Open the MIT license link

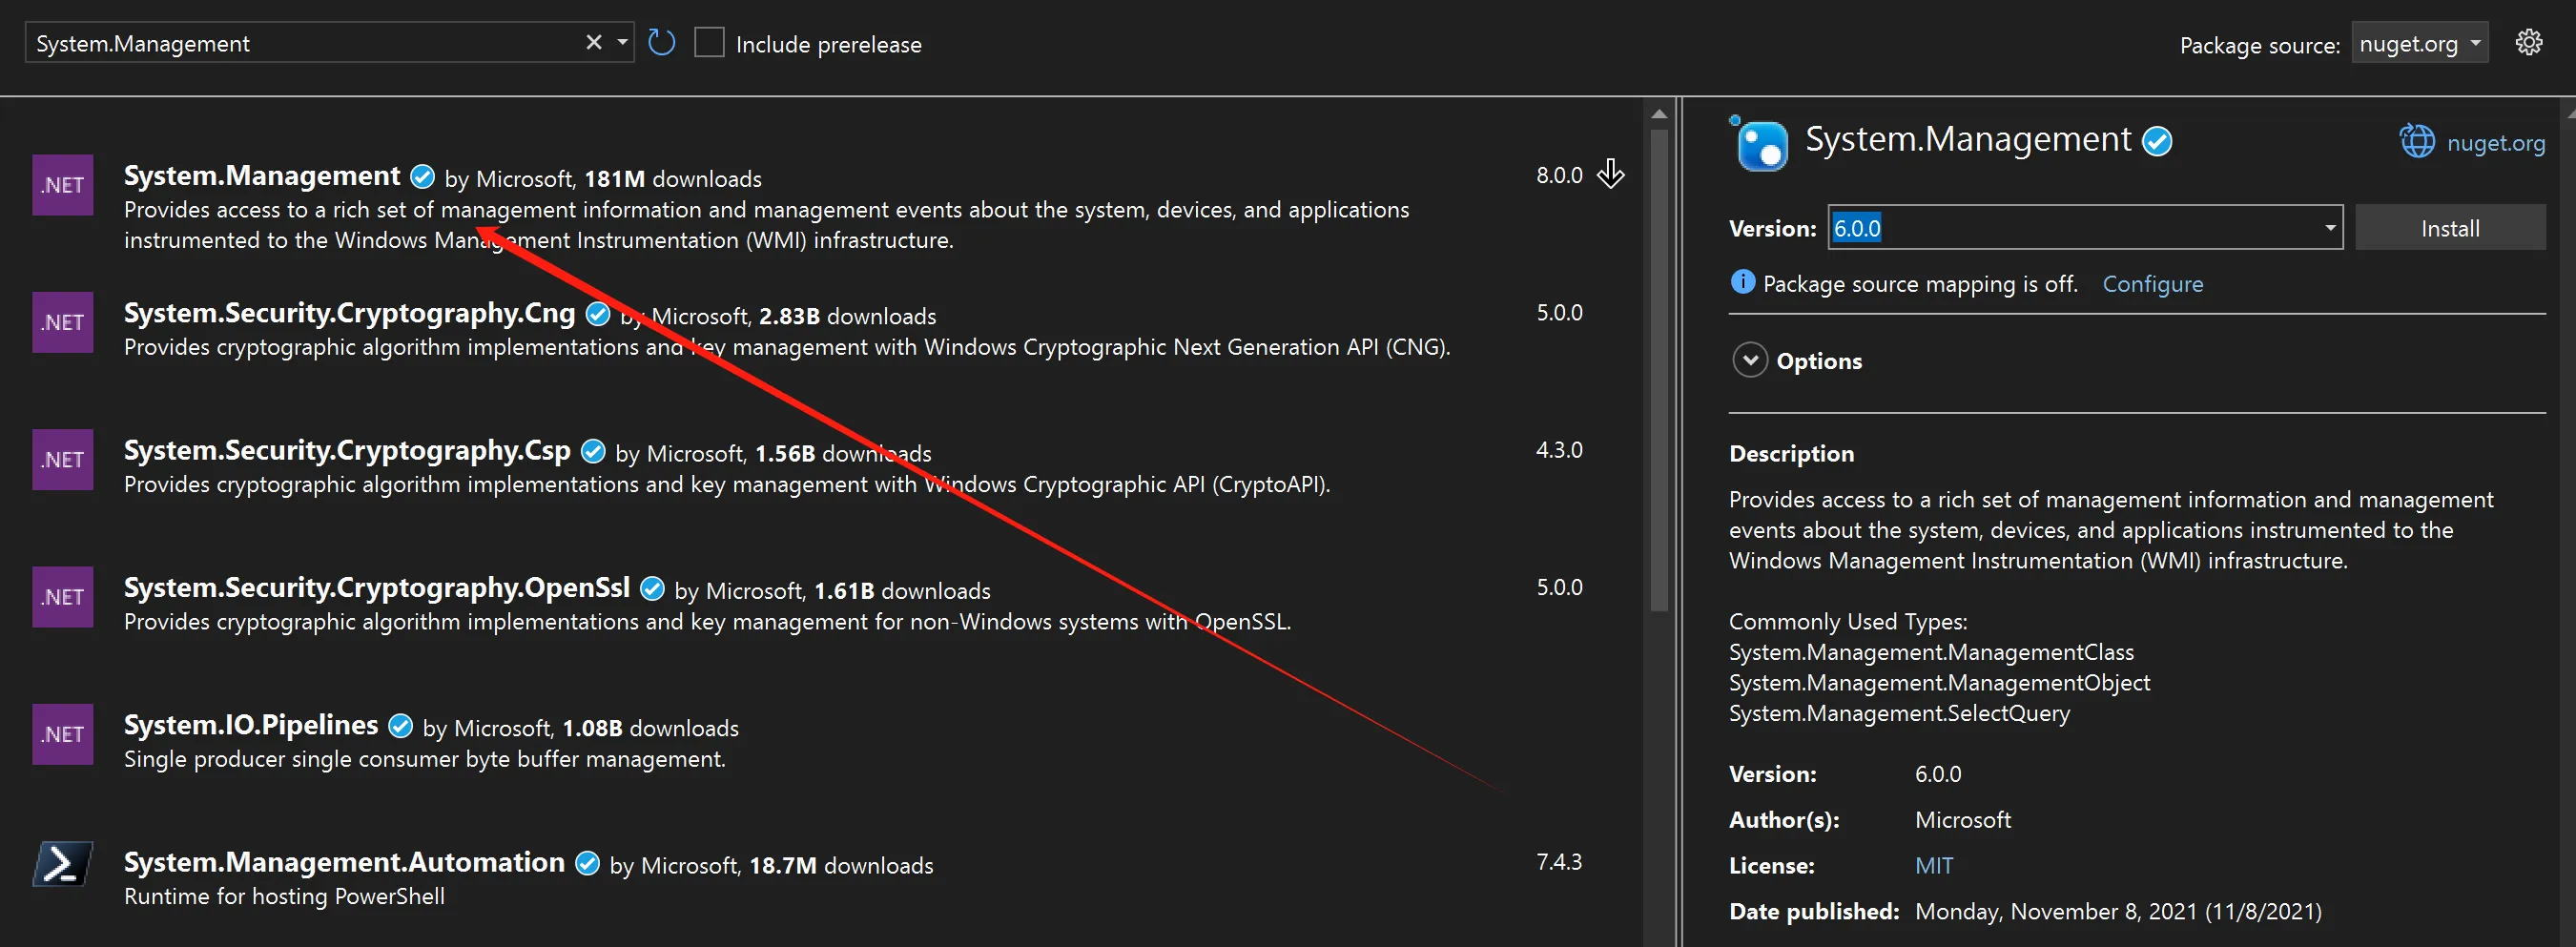tap(1933, 865)
